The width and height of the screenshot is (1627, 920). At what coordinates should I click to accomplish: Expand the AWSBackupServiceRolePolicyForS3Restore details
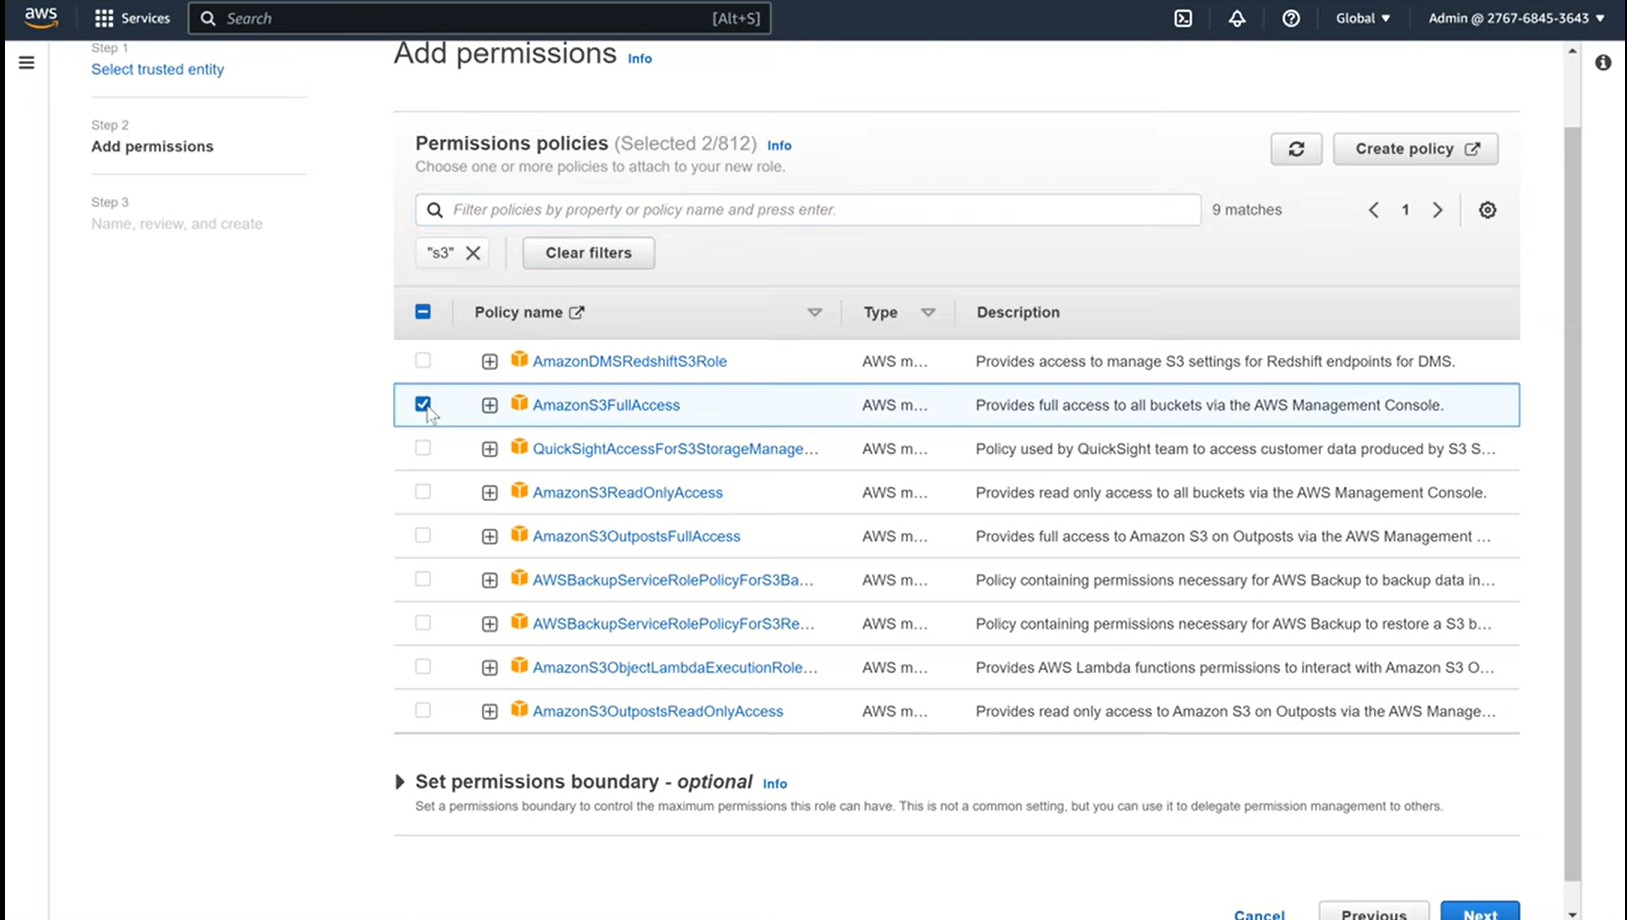pyautogui.click(x=489, y=624)
